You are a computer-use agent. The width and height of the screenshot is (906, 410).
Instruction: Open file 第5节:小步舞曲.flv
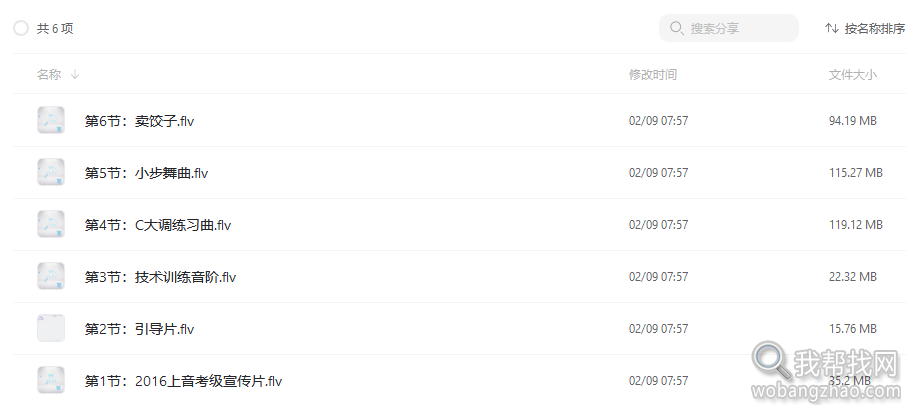[146, 173]
